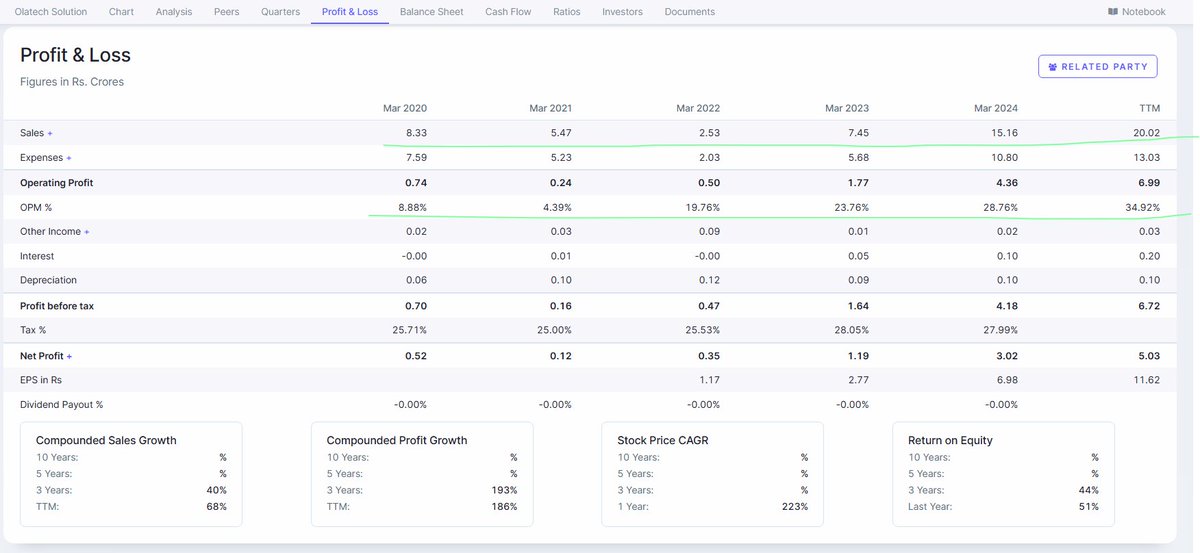Open the Investors tab
1200x553 pixels.
(623, 12)
